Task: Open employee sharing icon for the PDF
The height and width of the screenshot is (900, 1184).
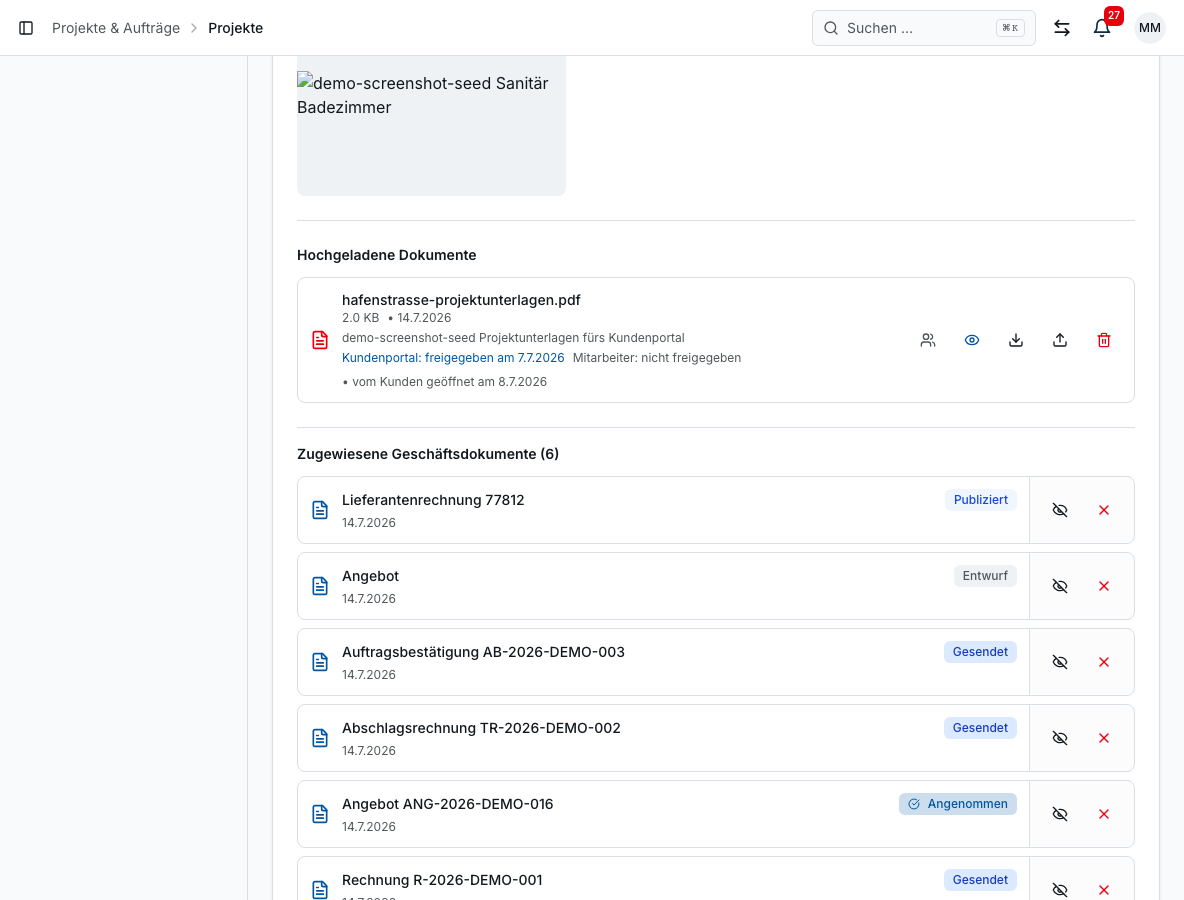Action: [928, 341]
